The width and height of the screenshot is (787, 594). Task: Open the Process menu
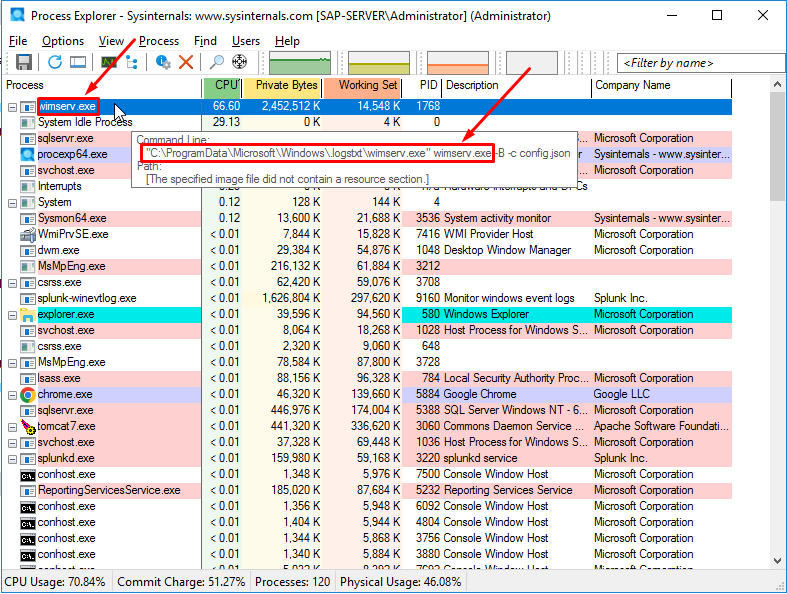(159, 41)
